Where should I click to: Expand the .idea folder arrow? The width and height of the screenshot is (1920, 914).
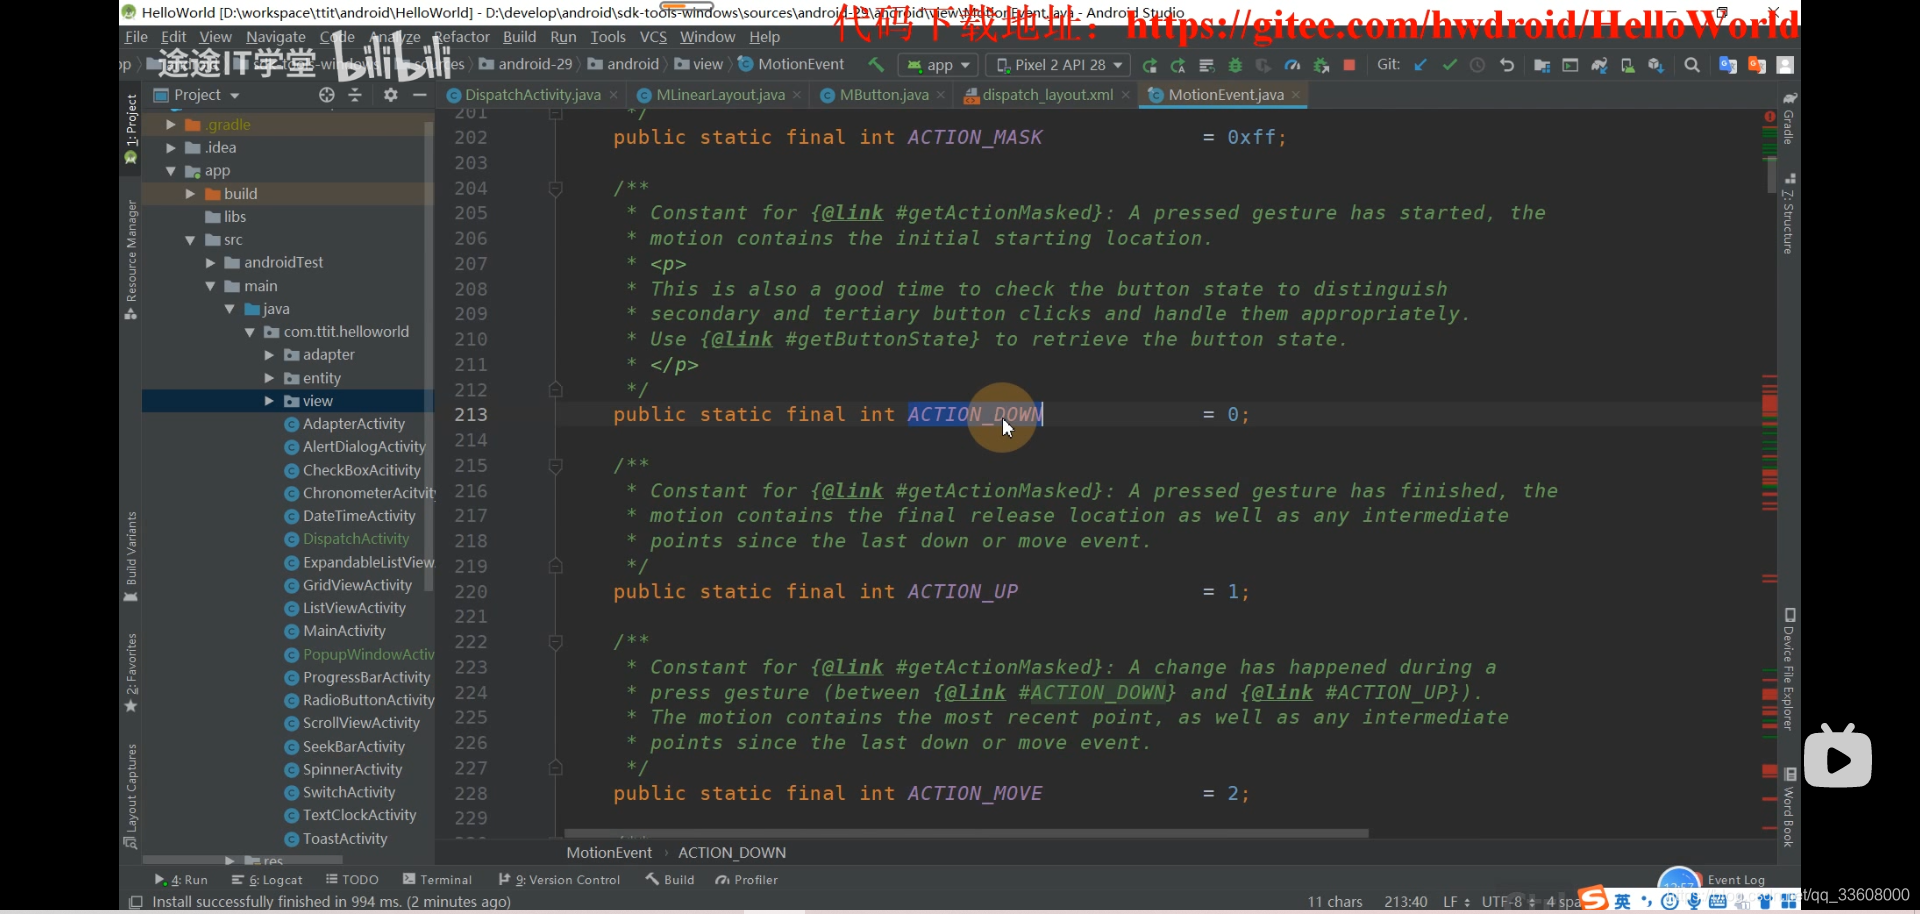point(170,148)
